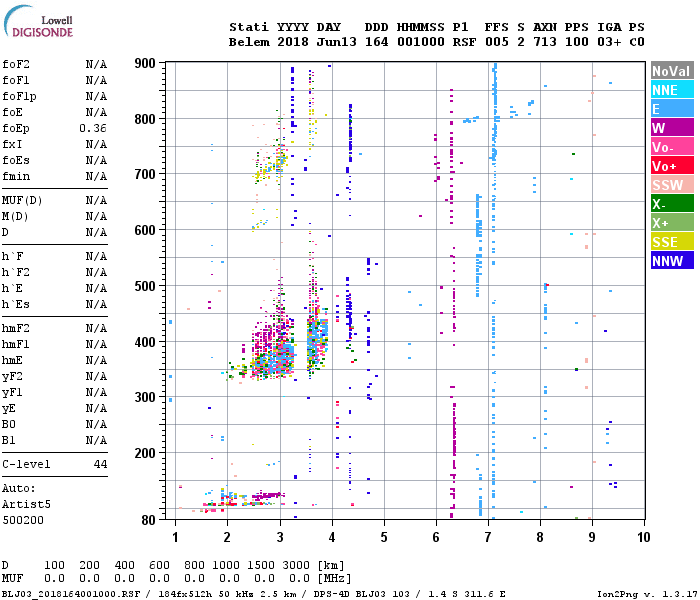The height and width of the screenshot is (600, 700).
Task: Click the 500 km height axis label
Action: pos(145,286)
